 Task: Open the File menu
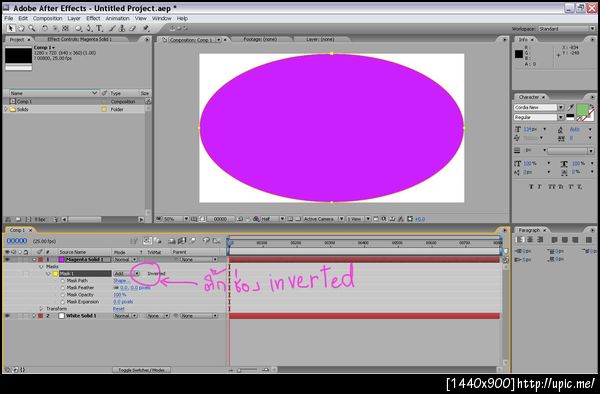[8, 18]
